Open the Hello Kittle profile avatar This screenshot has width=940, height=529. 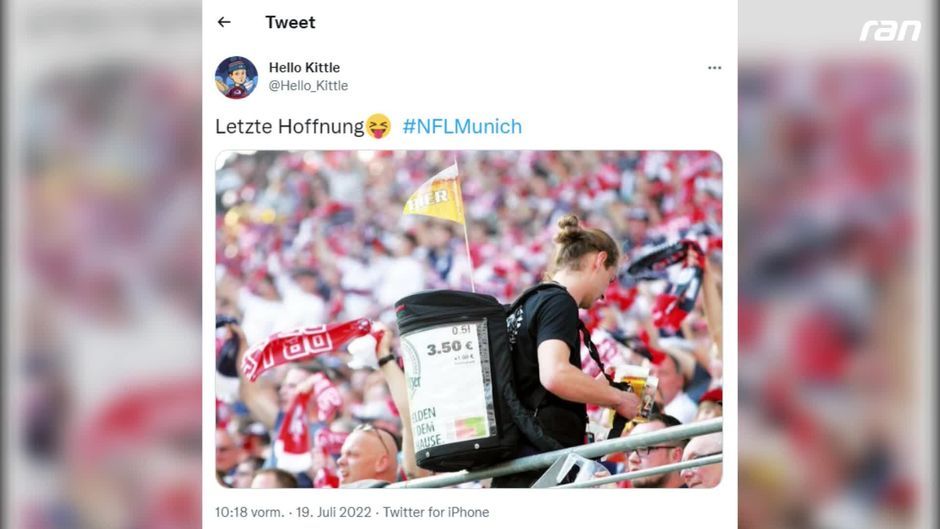tap(236, 77)
